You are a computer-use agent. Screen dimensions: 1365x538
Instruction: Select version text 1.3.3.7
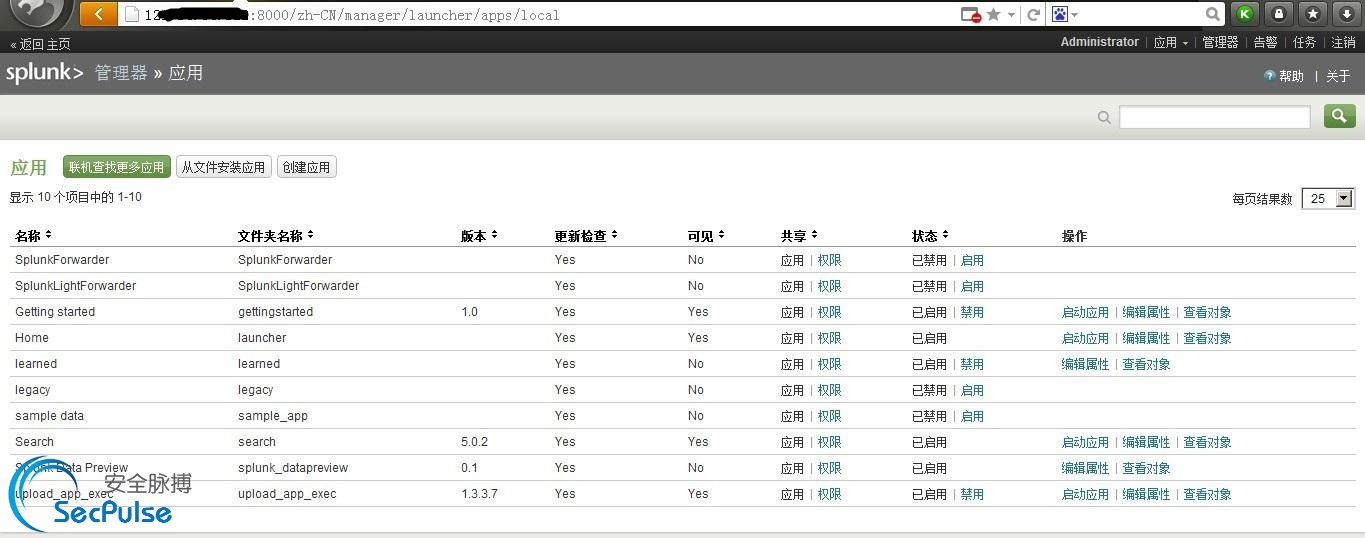pyautogui.click(x=479, y=494)
